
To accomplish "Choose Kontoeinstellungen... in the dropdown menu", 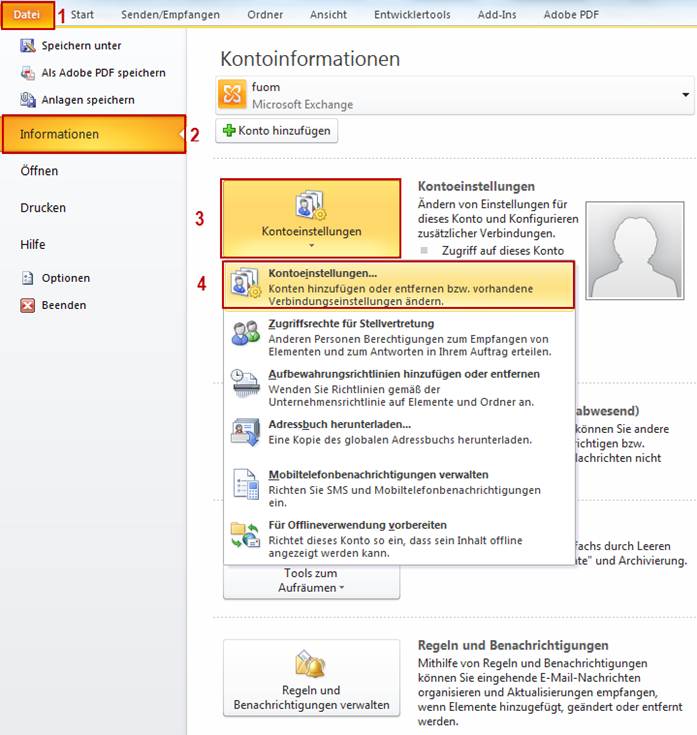I will point(400,284).
